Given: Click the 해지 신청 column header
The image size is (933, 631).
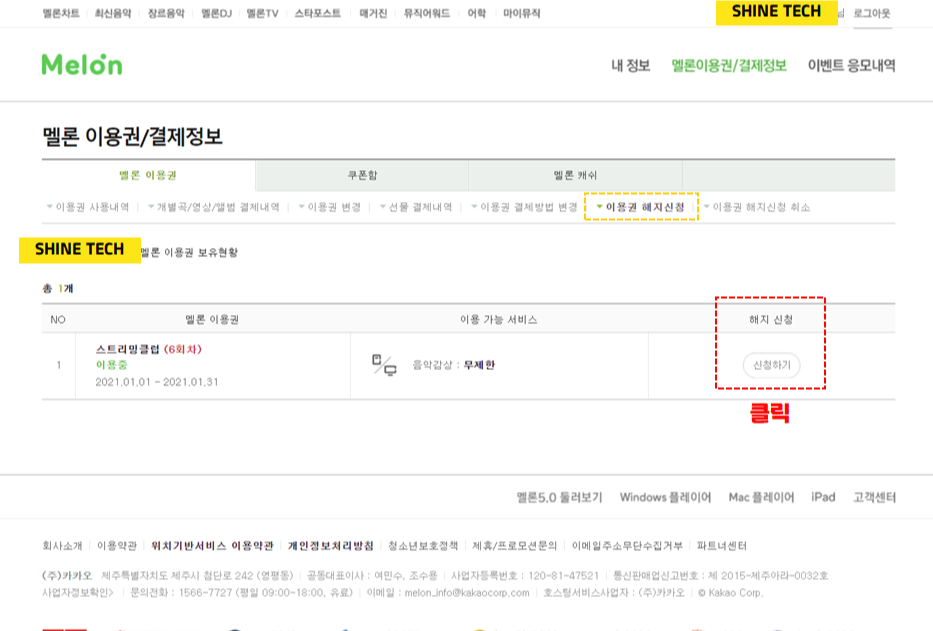Looking at the screenshot, I should point(771,320).
